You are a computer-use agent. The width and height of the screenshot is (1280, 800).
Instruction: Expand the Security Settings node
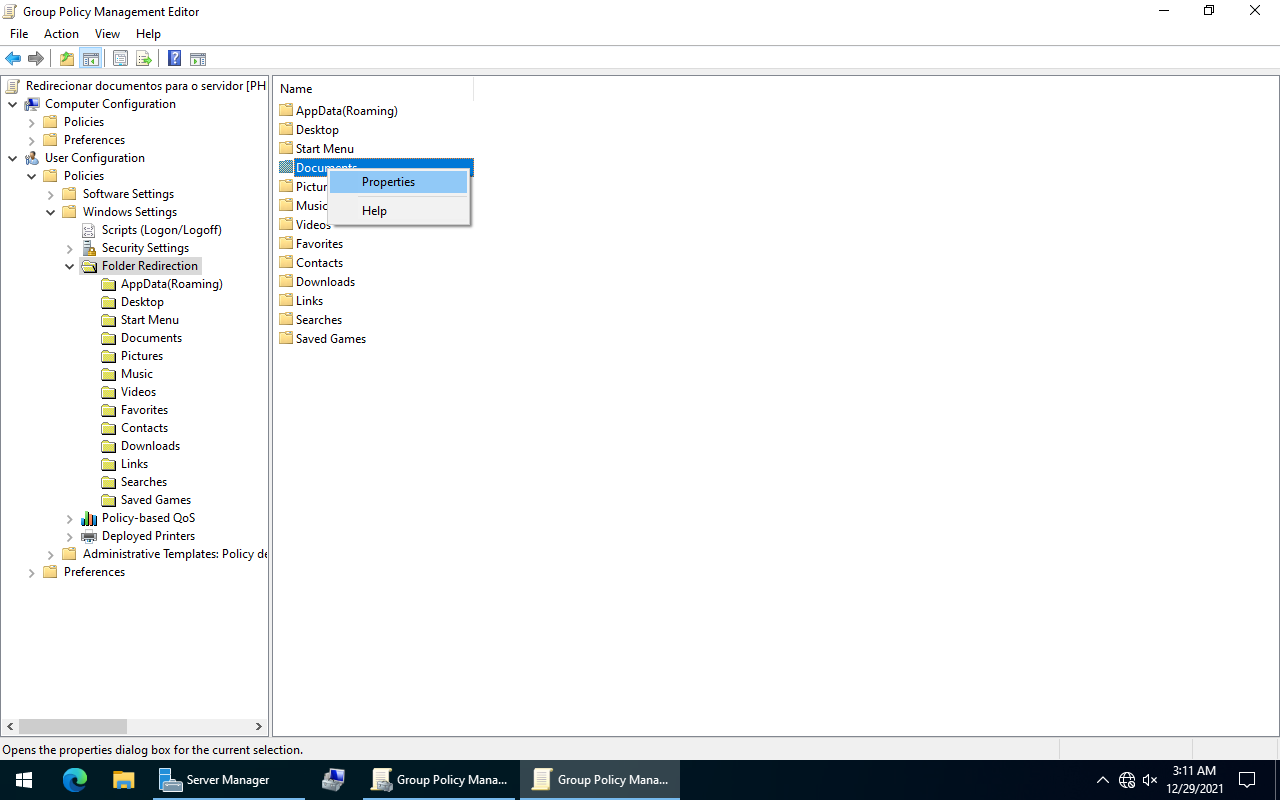pos(69,249)
